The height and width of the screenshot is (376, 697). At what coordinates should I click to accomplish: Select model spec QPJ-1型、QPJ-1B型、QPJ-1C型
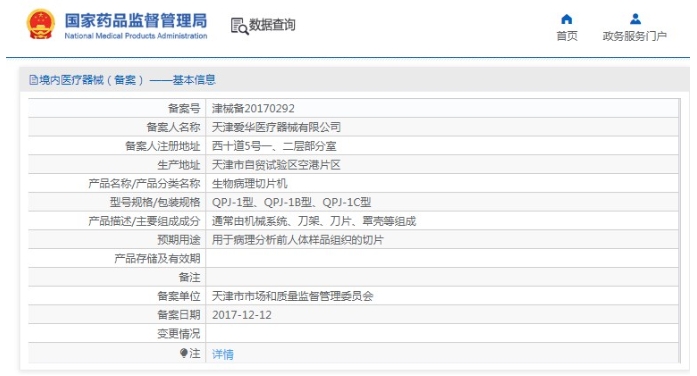tap(291, 203)
